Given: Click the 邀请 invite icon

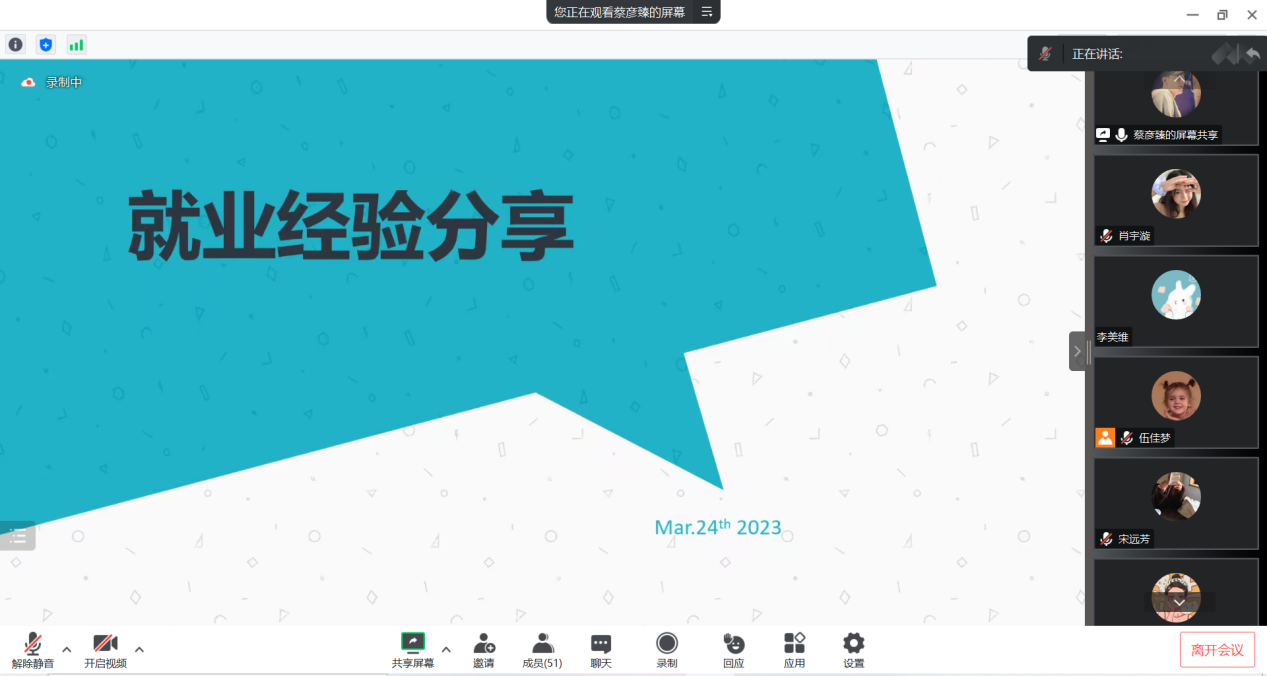Looking at the screenshot, I should coord(484,649).
